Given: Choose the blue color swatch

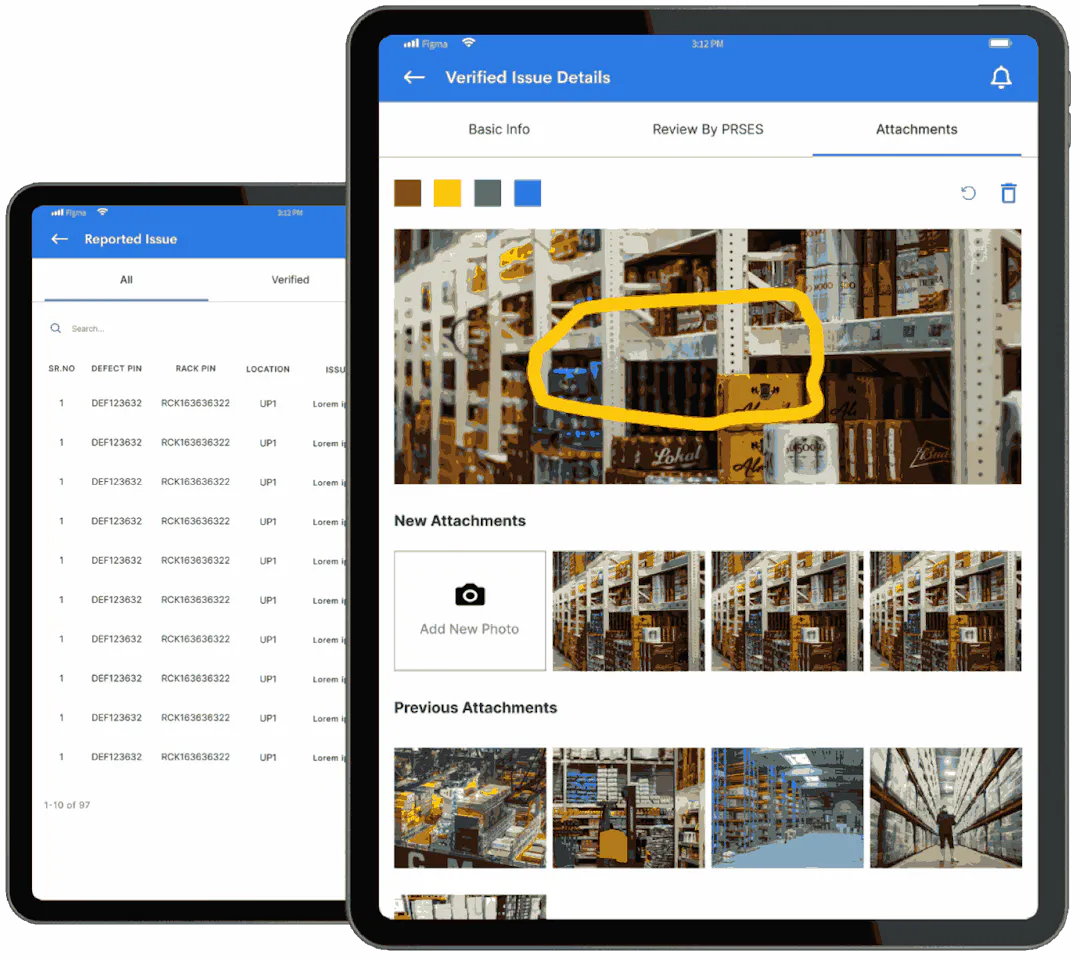Looking at the screenshot, I should tap(527, 193).
